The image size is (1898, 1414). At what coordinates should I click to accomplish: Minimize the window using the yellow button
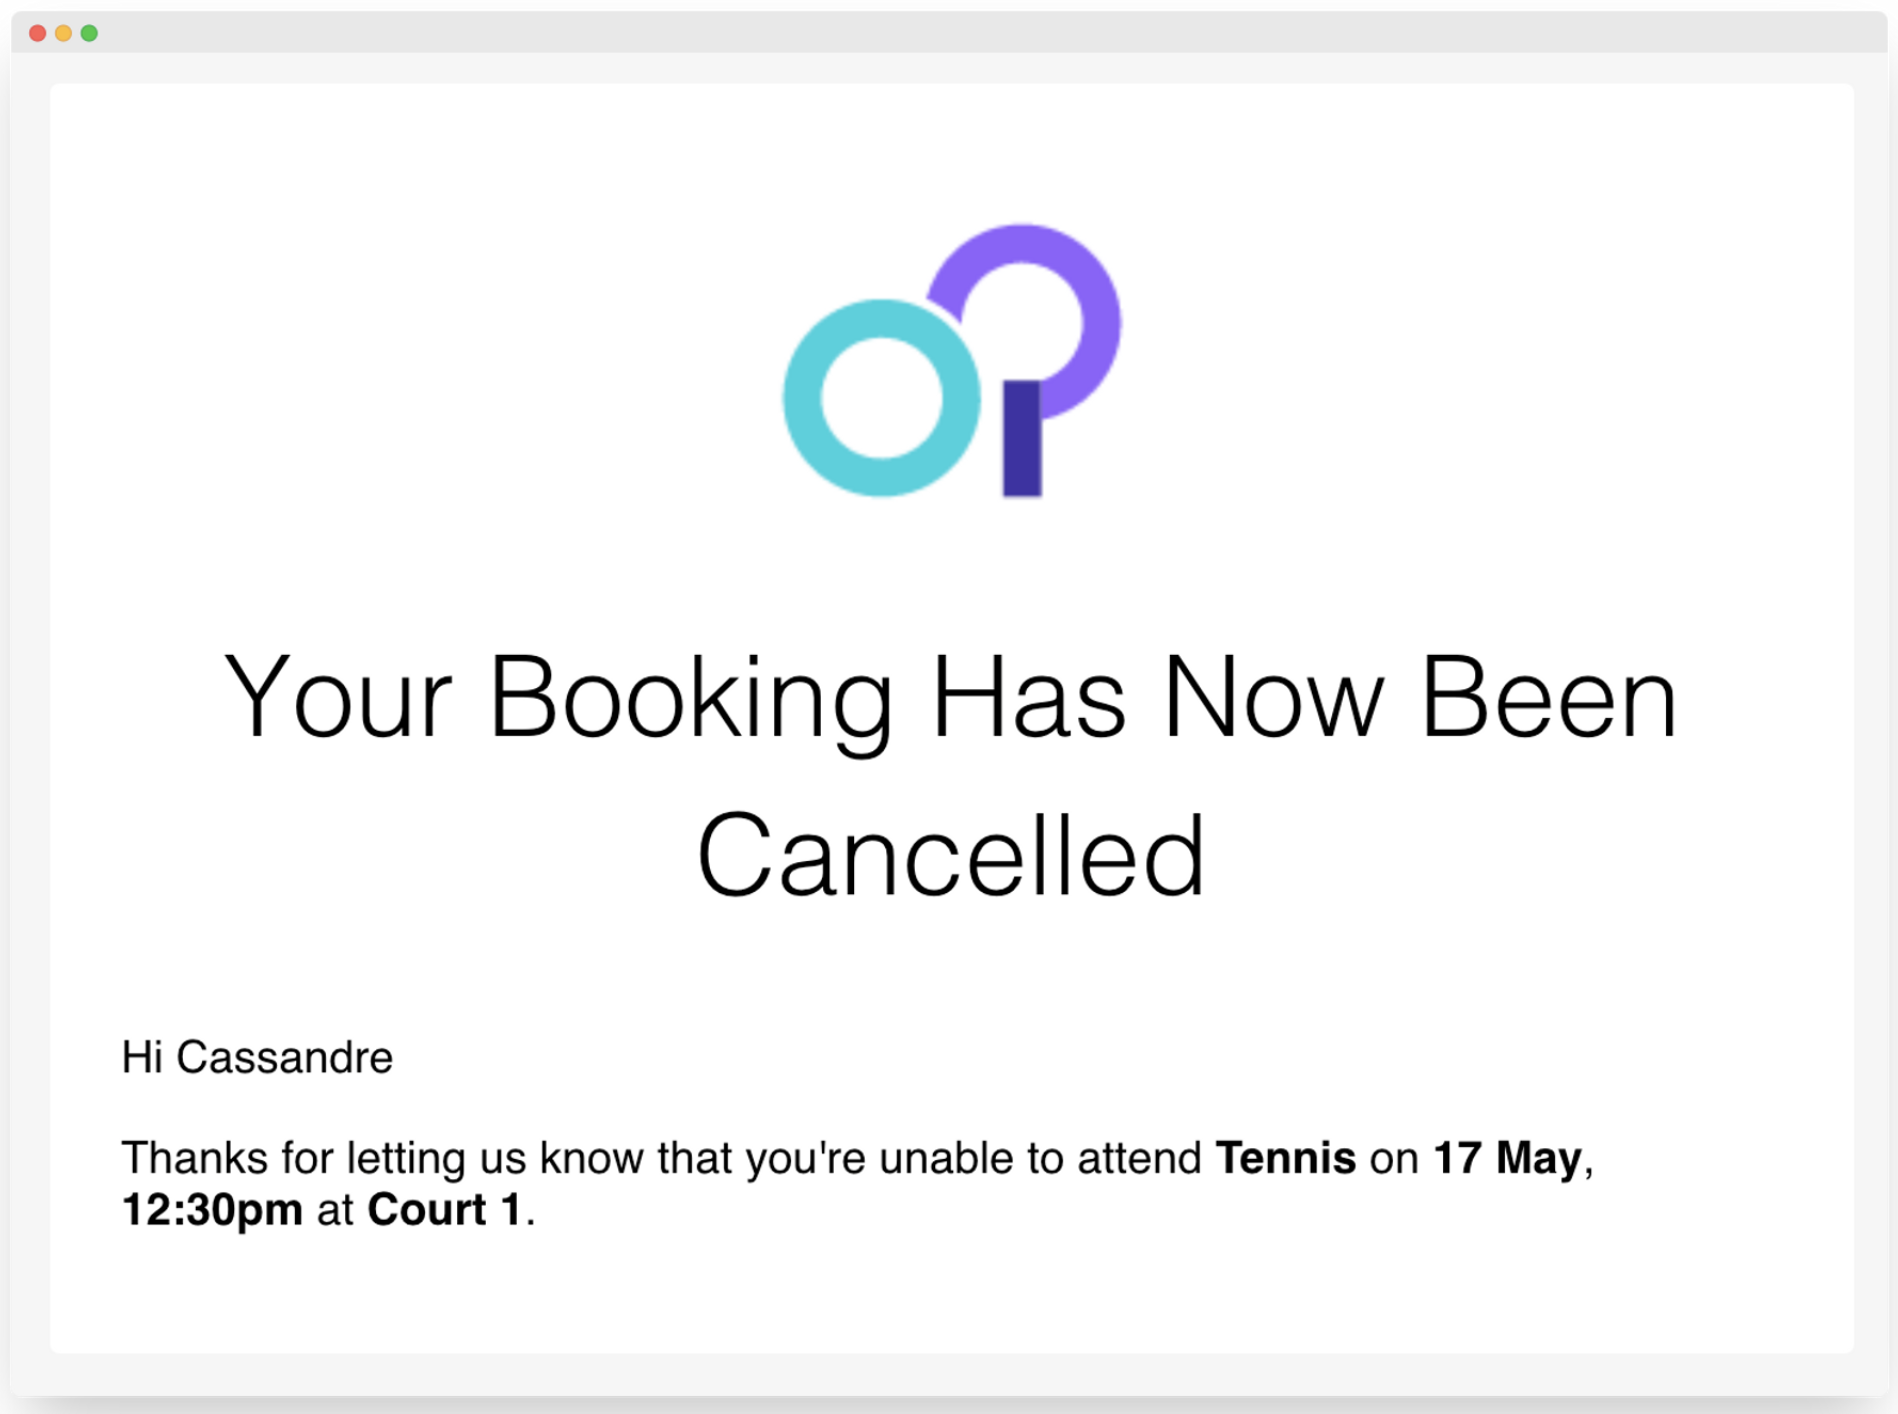point(63,33)
